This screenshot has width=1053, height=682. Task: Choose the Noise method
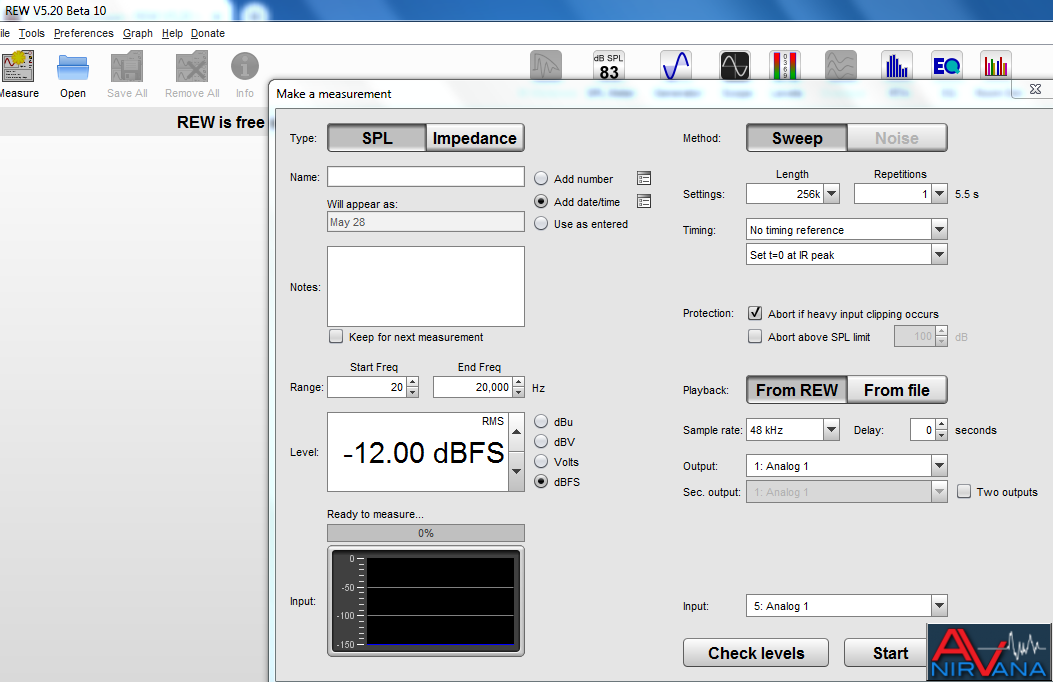click(x=897, y=138)
